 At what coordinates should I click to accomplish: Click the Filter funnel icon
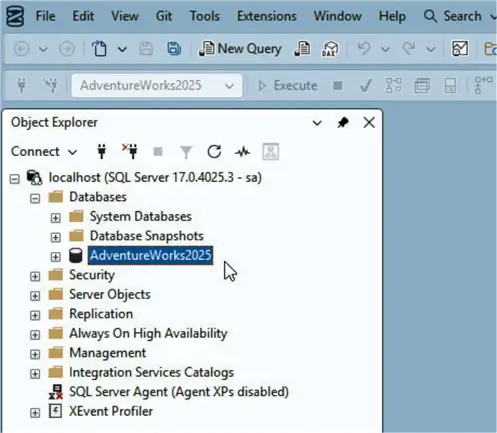(186, 152)
